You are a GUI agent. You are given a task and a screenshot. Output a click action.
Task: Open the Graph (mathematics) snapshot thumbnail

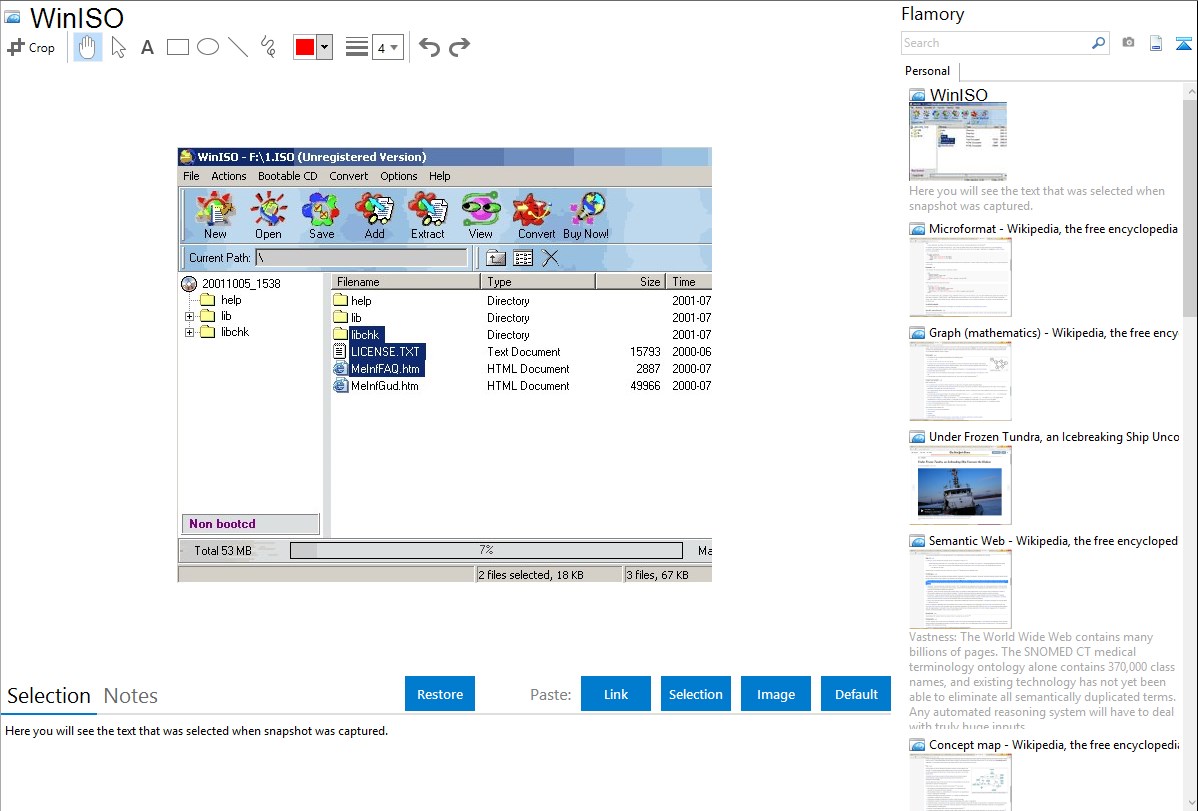960,381
